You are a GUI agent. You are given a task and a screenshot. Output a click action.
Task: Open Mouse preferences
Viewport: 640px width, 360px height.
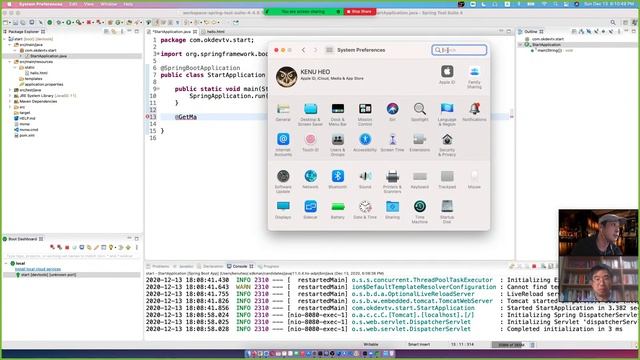tap(474, 179)
